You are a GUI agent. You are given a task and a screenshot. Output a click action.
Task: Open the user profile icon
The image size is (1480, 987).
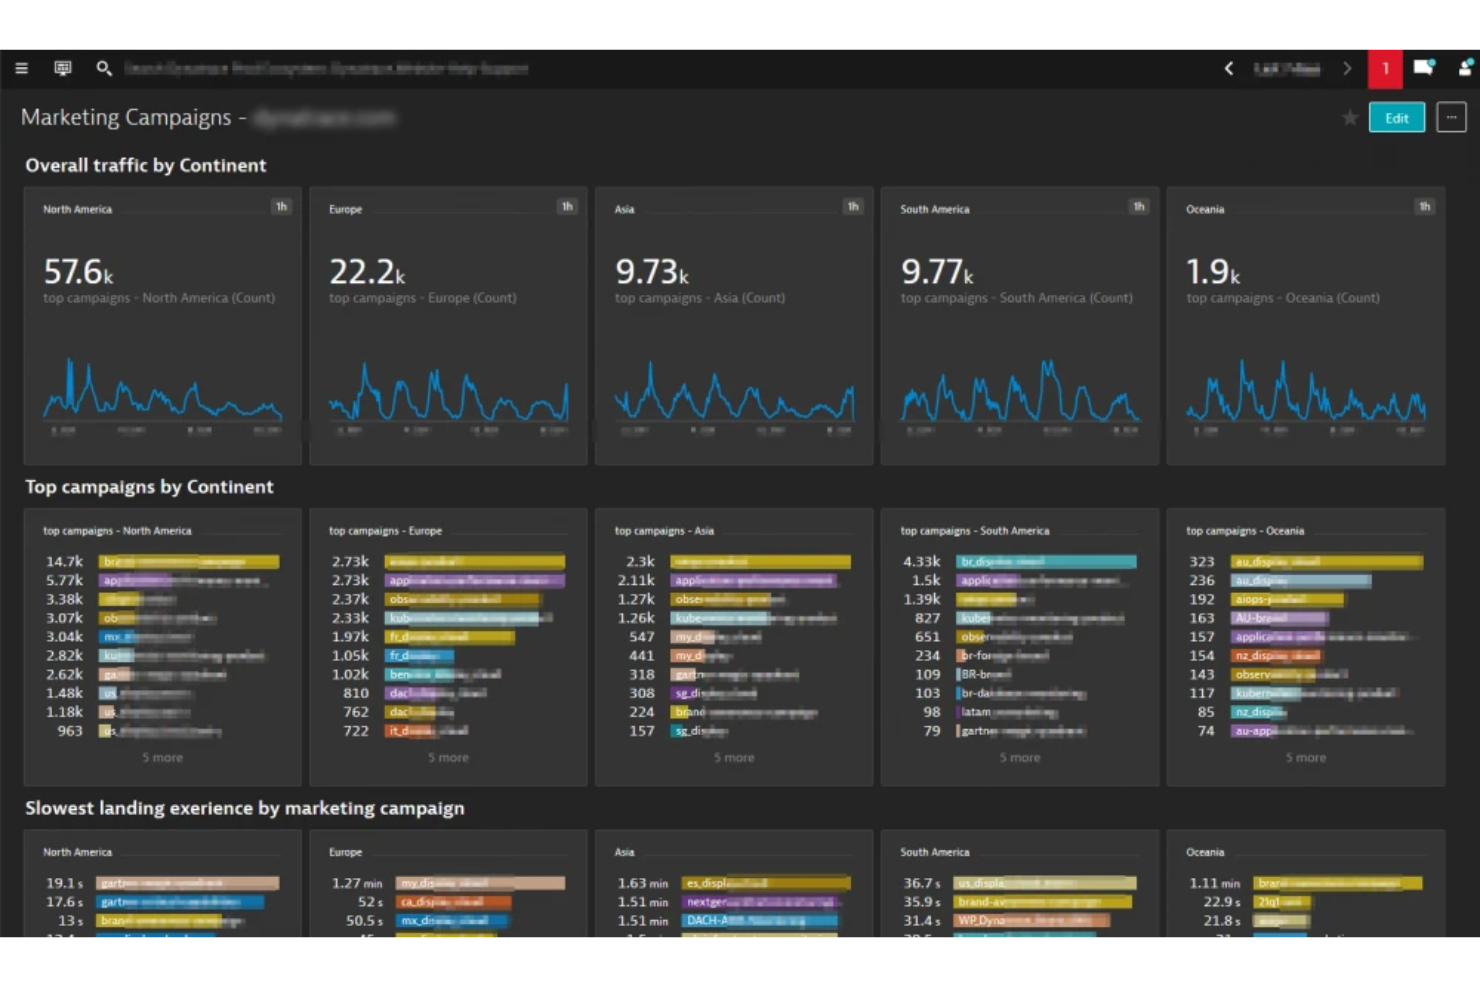point(1462,68)
